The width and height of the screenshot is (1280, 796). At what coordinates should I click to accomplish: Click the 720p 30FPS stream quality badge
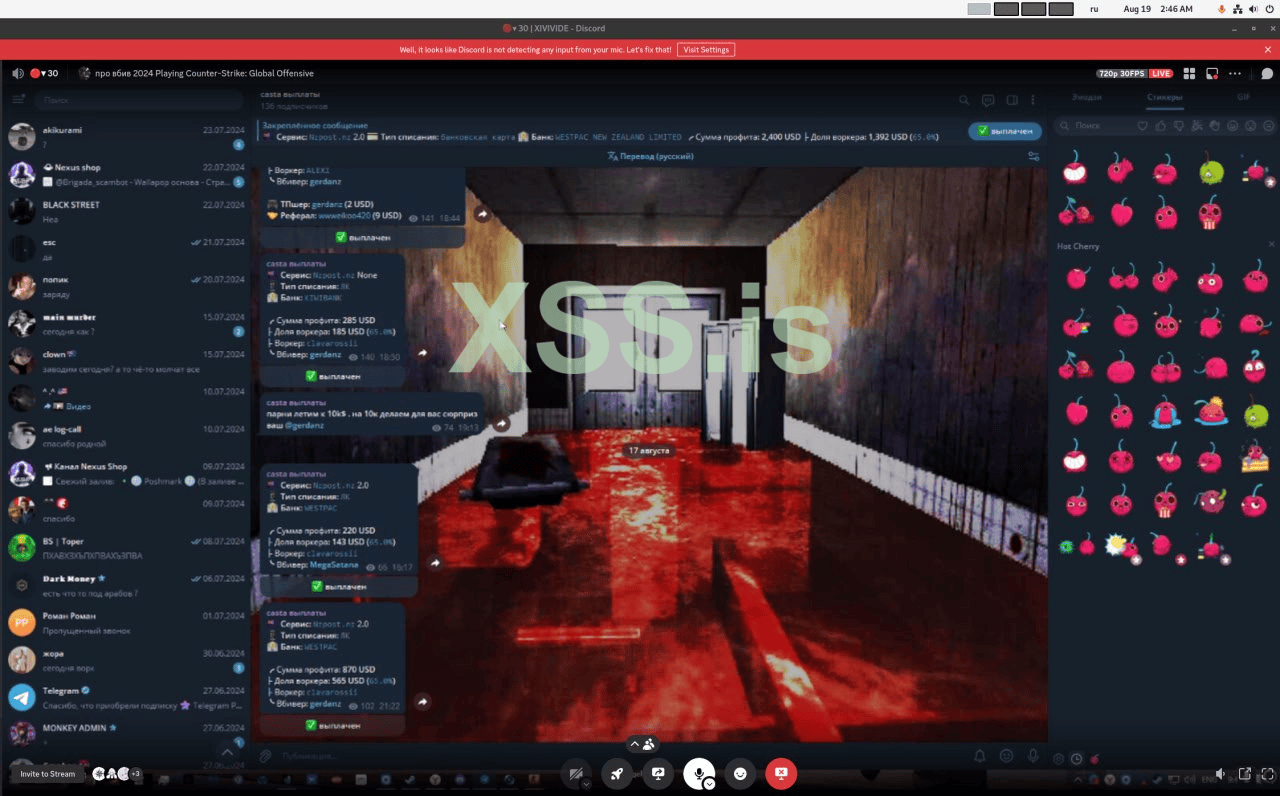(1122, 73)
